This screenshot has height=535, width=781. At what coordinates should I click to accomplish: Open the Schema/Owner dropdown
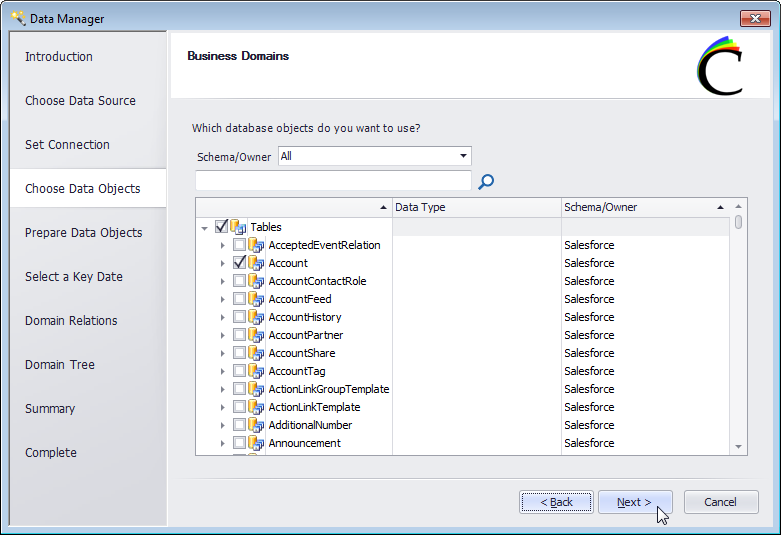click(463, 156)
